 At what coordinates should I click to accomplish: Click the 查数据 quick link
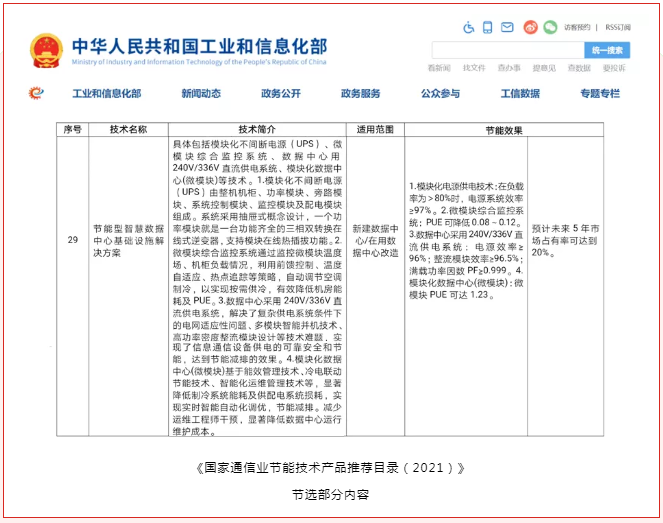579,68
